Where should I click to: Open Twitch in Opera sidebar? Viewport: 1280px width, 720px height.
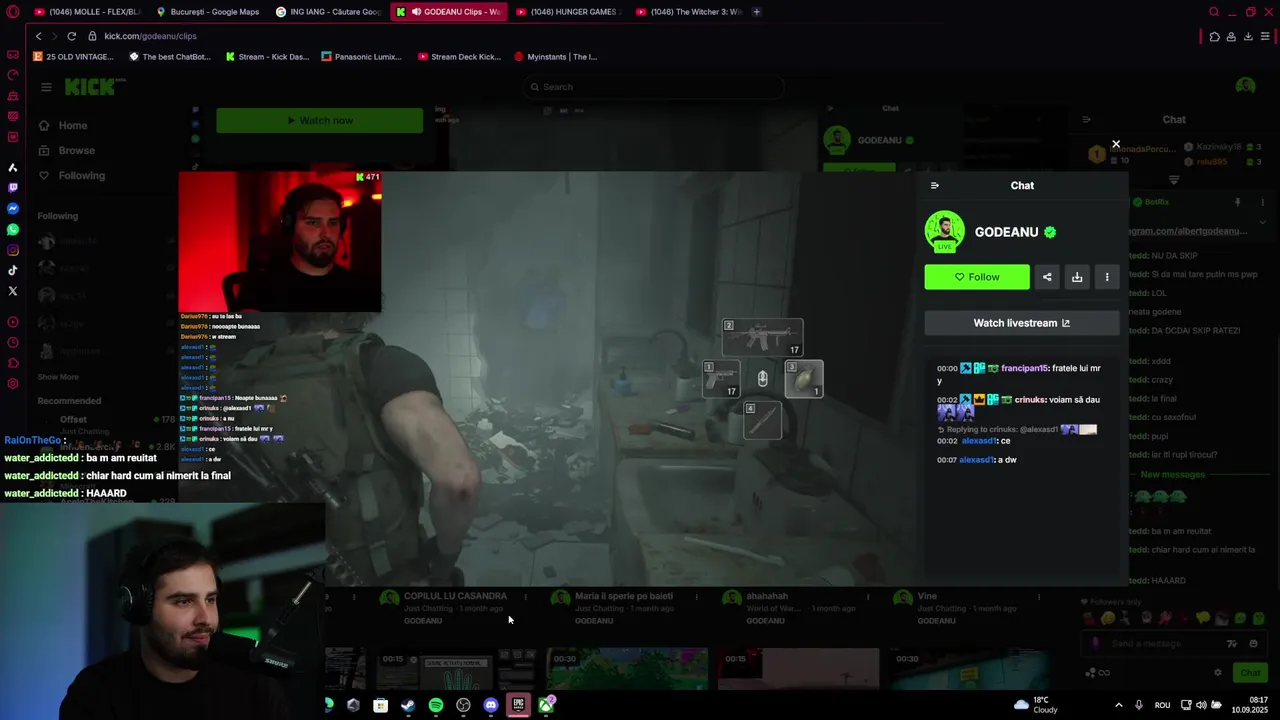13,187
